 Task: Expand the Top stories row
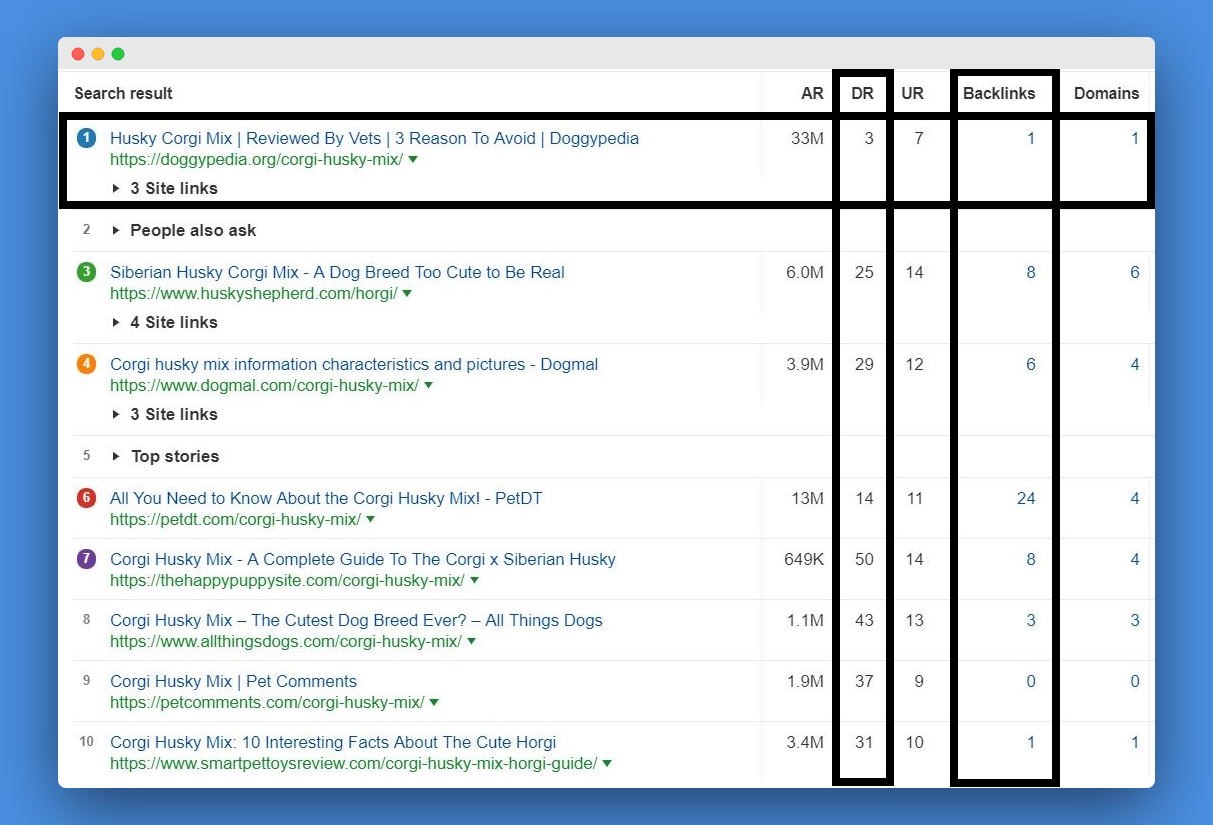click(165, 456)
